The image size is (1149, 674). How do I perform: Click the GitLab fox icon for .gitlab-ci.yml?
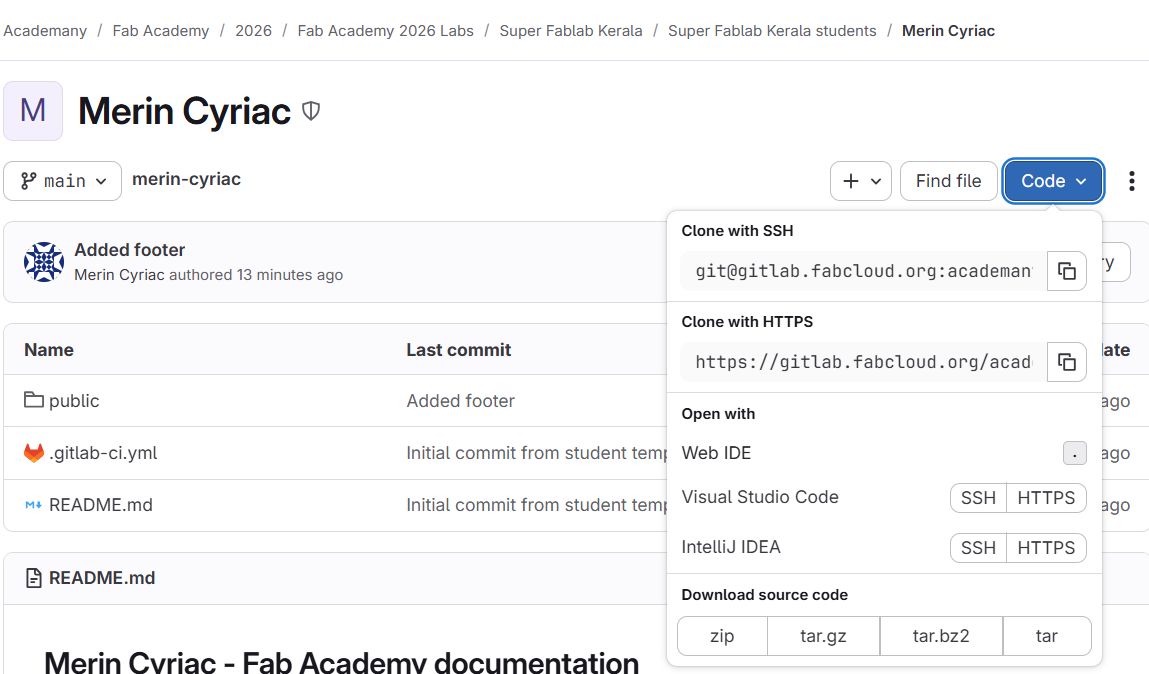point(34,453)
